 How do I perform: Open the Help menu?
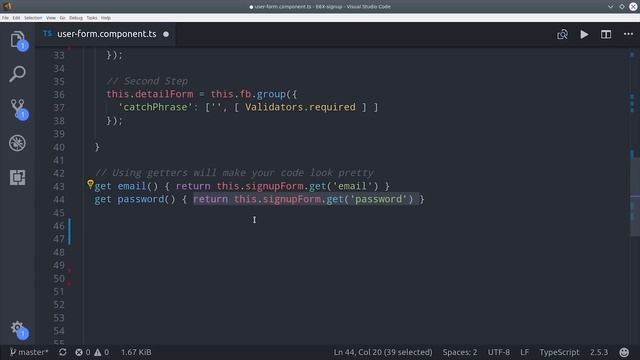tap(106, 18)
